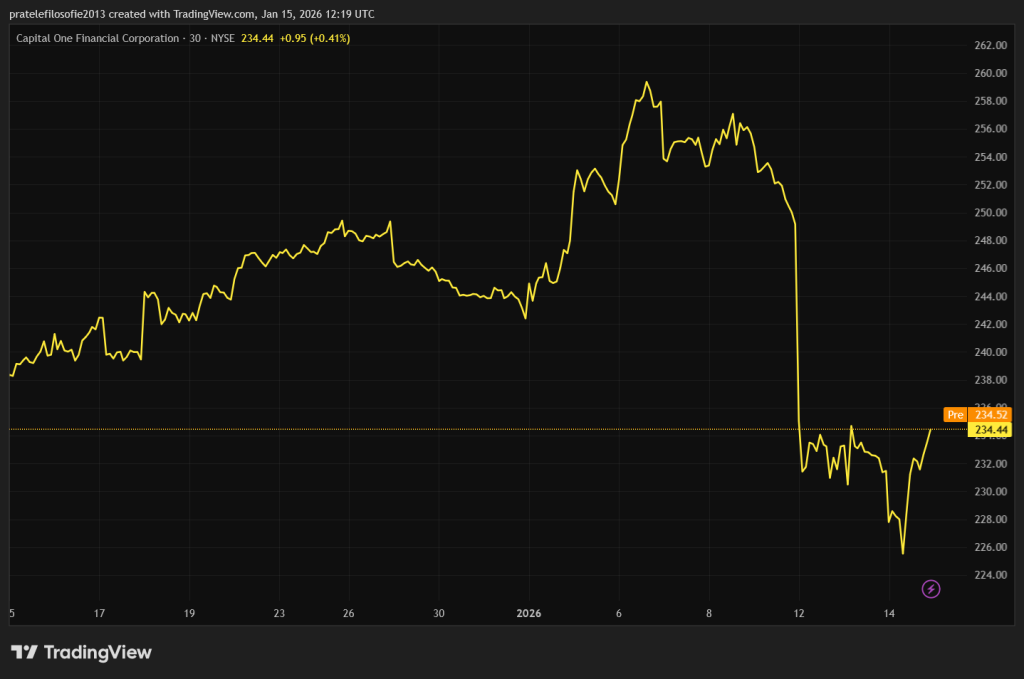Click the 250.00 price axis label
The image size is (1024, 679).
(988, 213)
